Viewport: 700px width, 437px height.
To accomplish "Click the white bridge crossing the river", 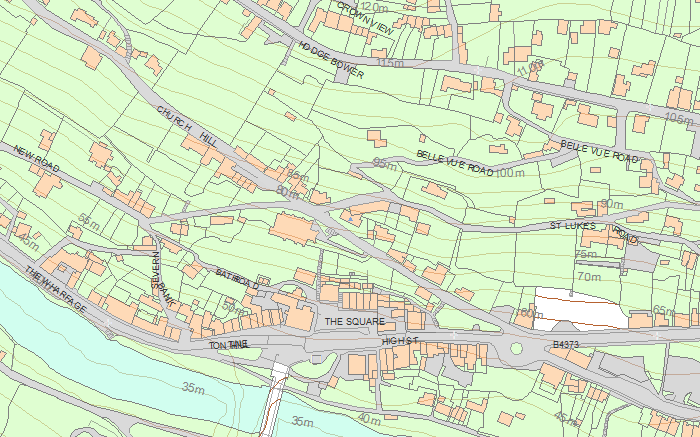I will tap(274, 399).
